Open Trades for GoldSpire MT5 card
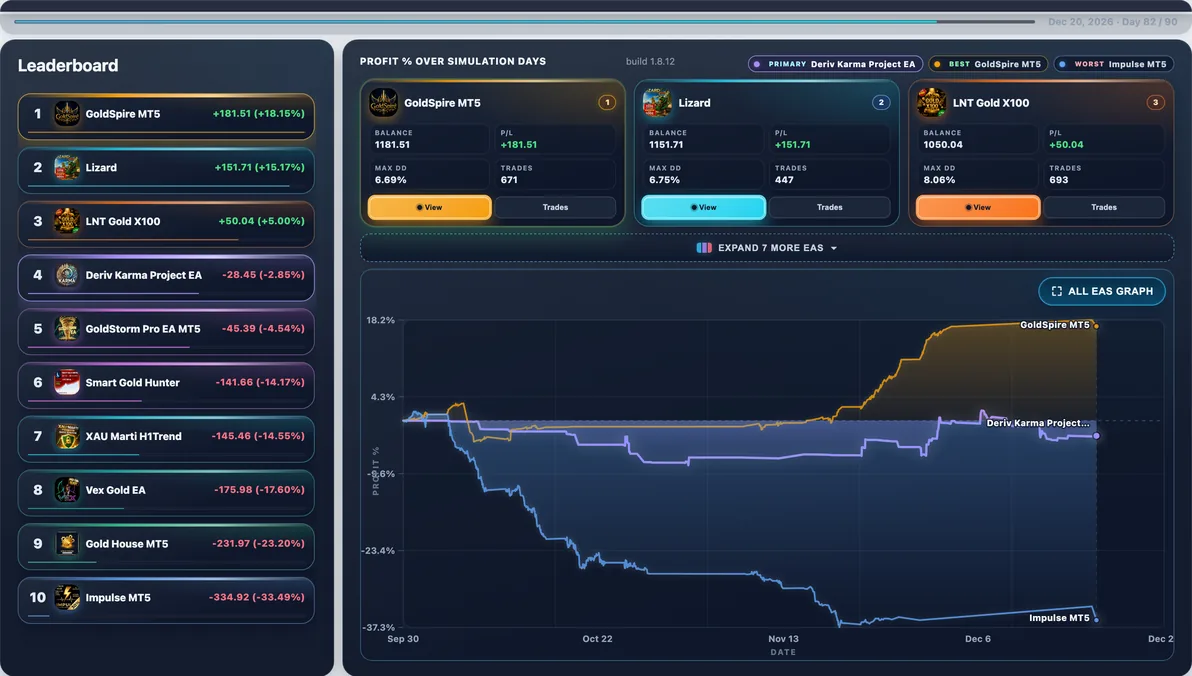The width and height of the screenshot is (1192, 676). (556, 207)
